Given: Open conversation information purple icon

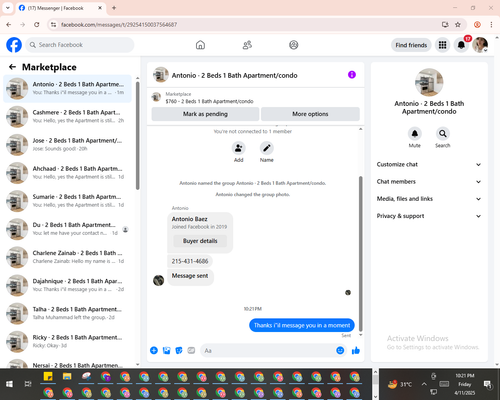Looking at the screenshot, I should (352, 75).
